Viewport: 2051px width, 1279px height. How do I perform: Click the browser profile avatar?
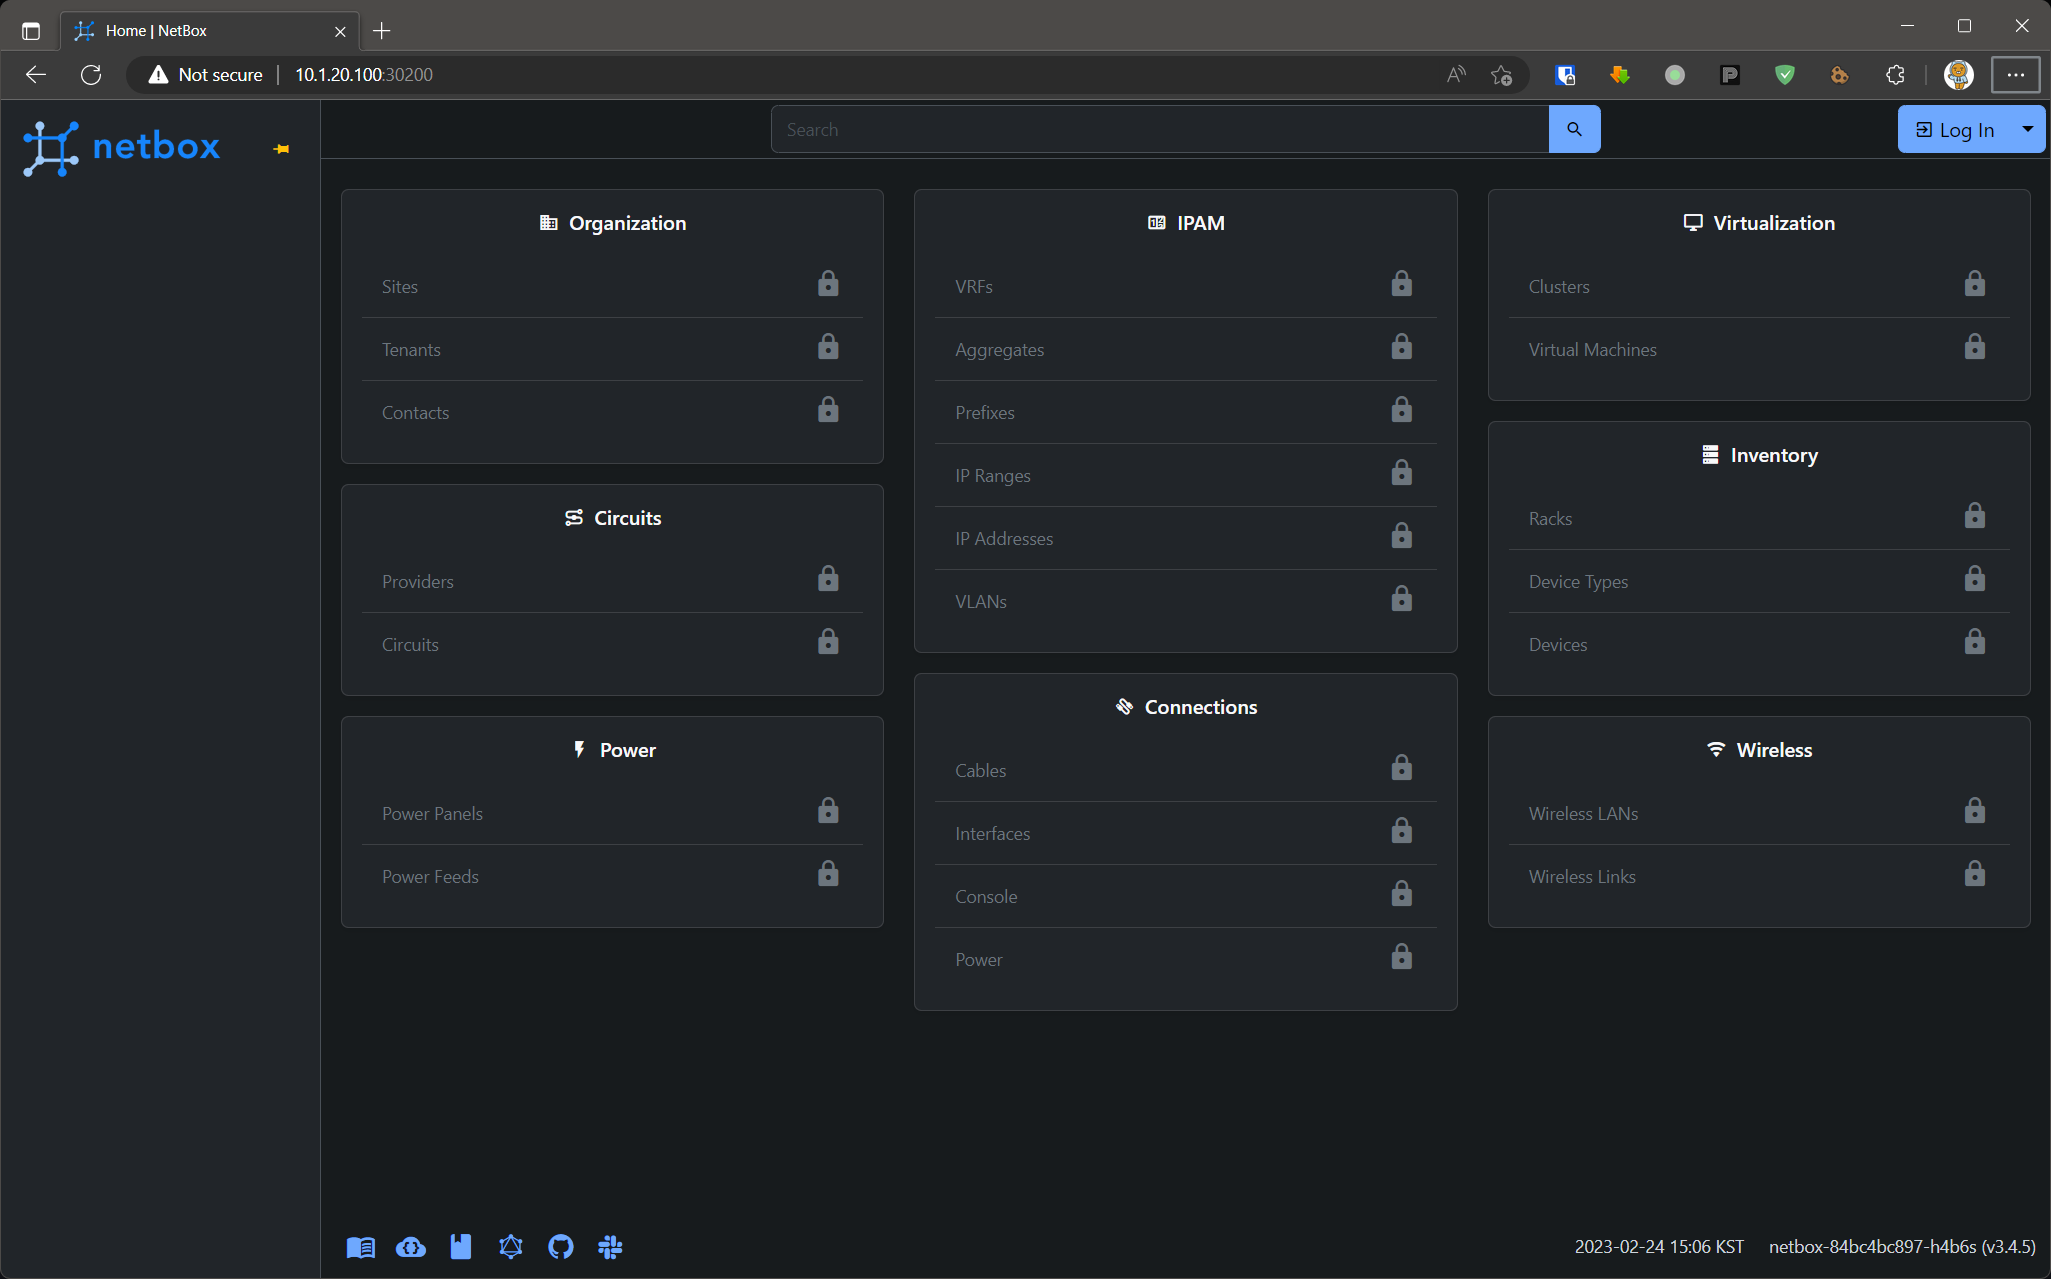coord(1958,75)
